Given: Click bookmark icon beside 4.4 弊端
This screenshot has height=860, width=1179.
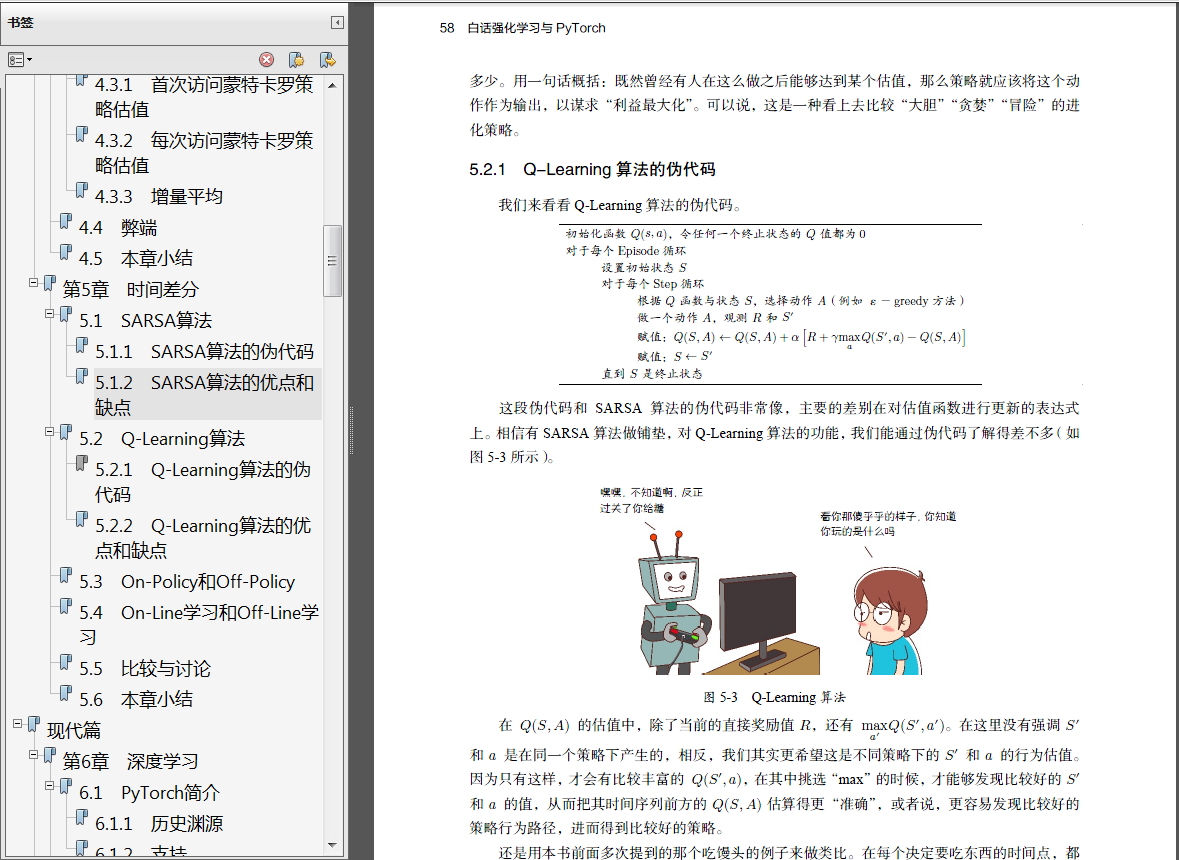Looking at the screenshot, I should [66, 223].
